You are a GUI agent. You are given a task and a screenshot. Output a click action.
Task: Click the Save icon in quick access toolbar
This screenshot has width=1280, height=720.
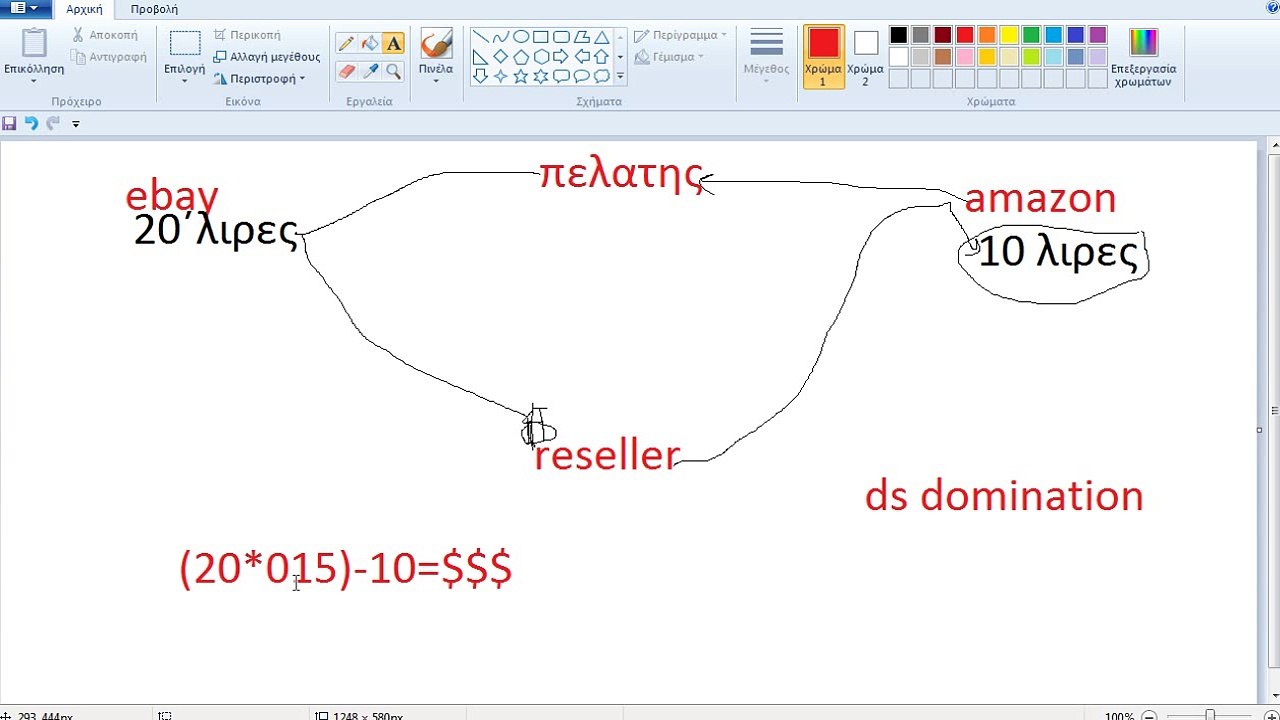pos(10,123)
